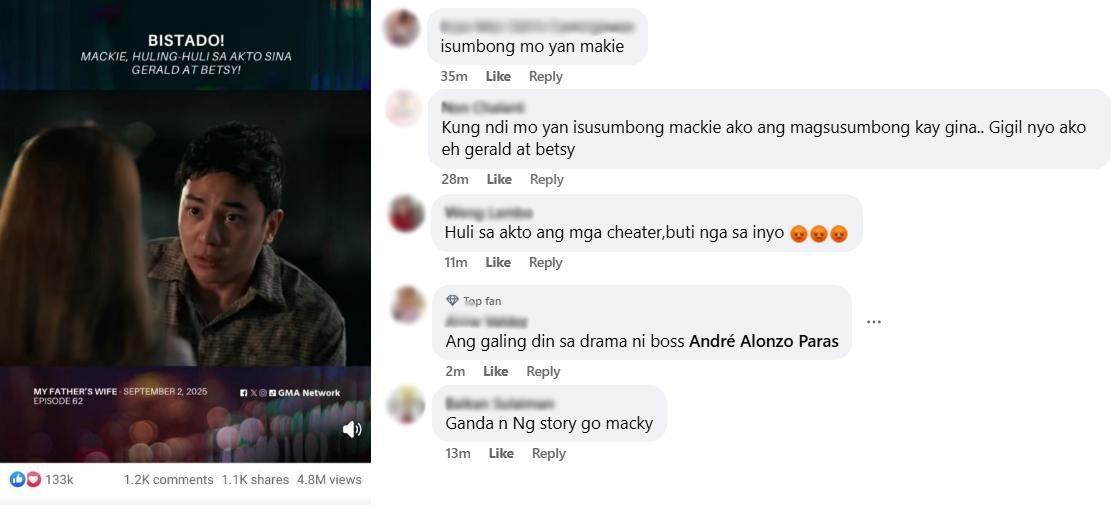Open the 1.2K comments list
This screenshot has height=505, width=1111.
click(x=169, y=480)
